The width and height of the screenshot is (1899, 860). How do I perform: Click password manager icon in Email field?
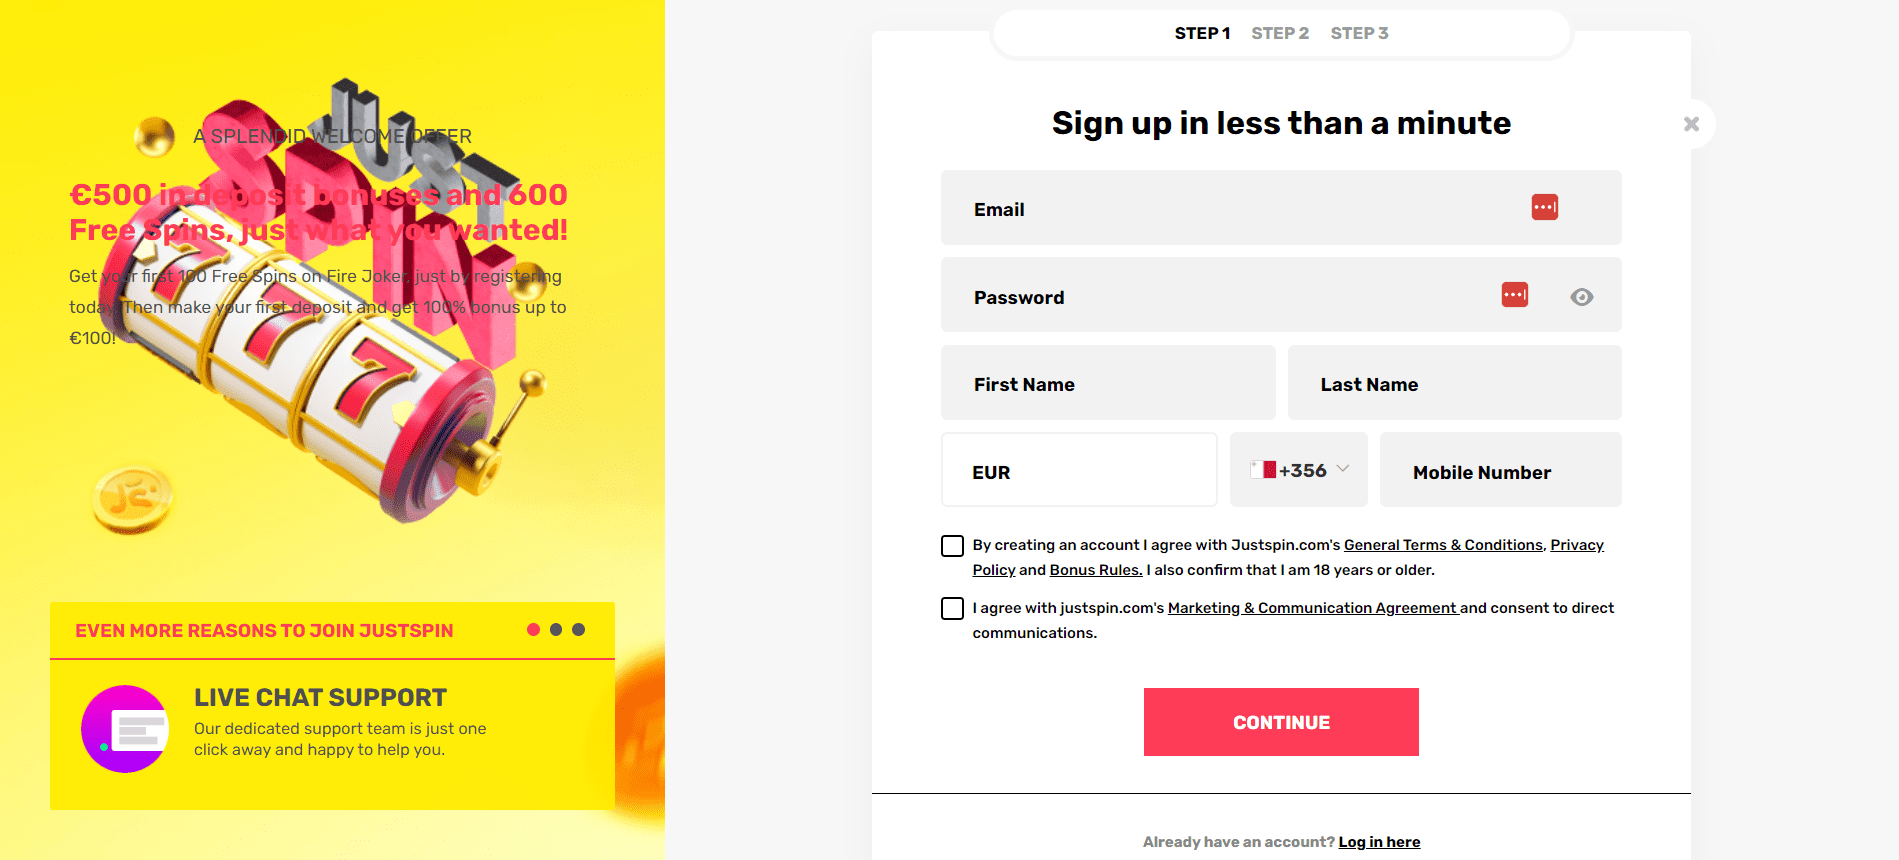click(1544, 207)
